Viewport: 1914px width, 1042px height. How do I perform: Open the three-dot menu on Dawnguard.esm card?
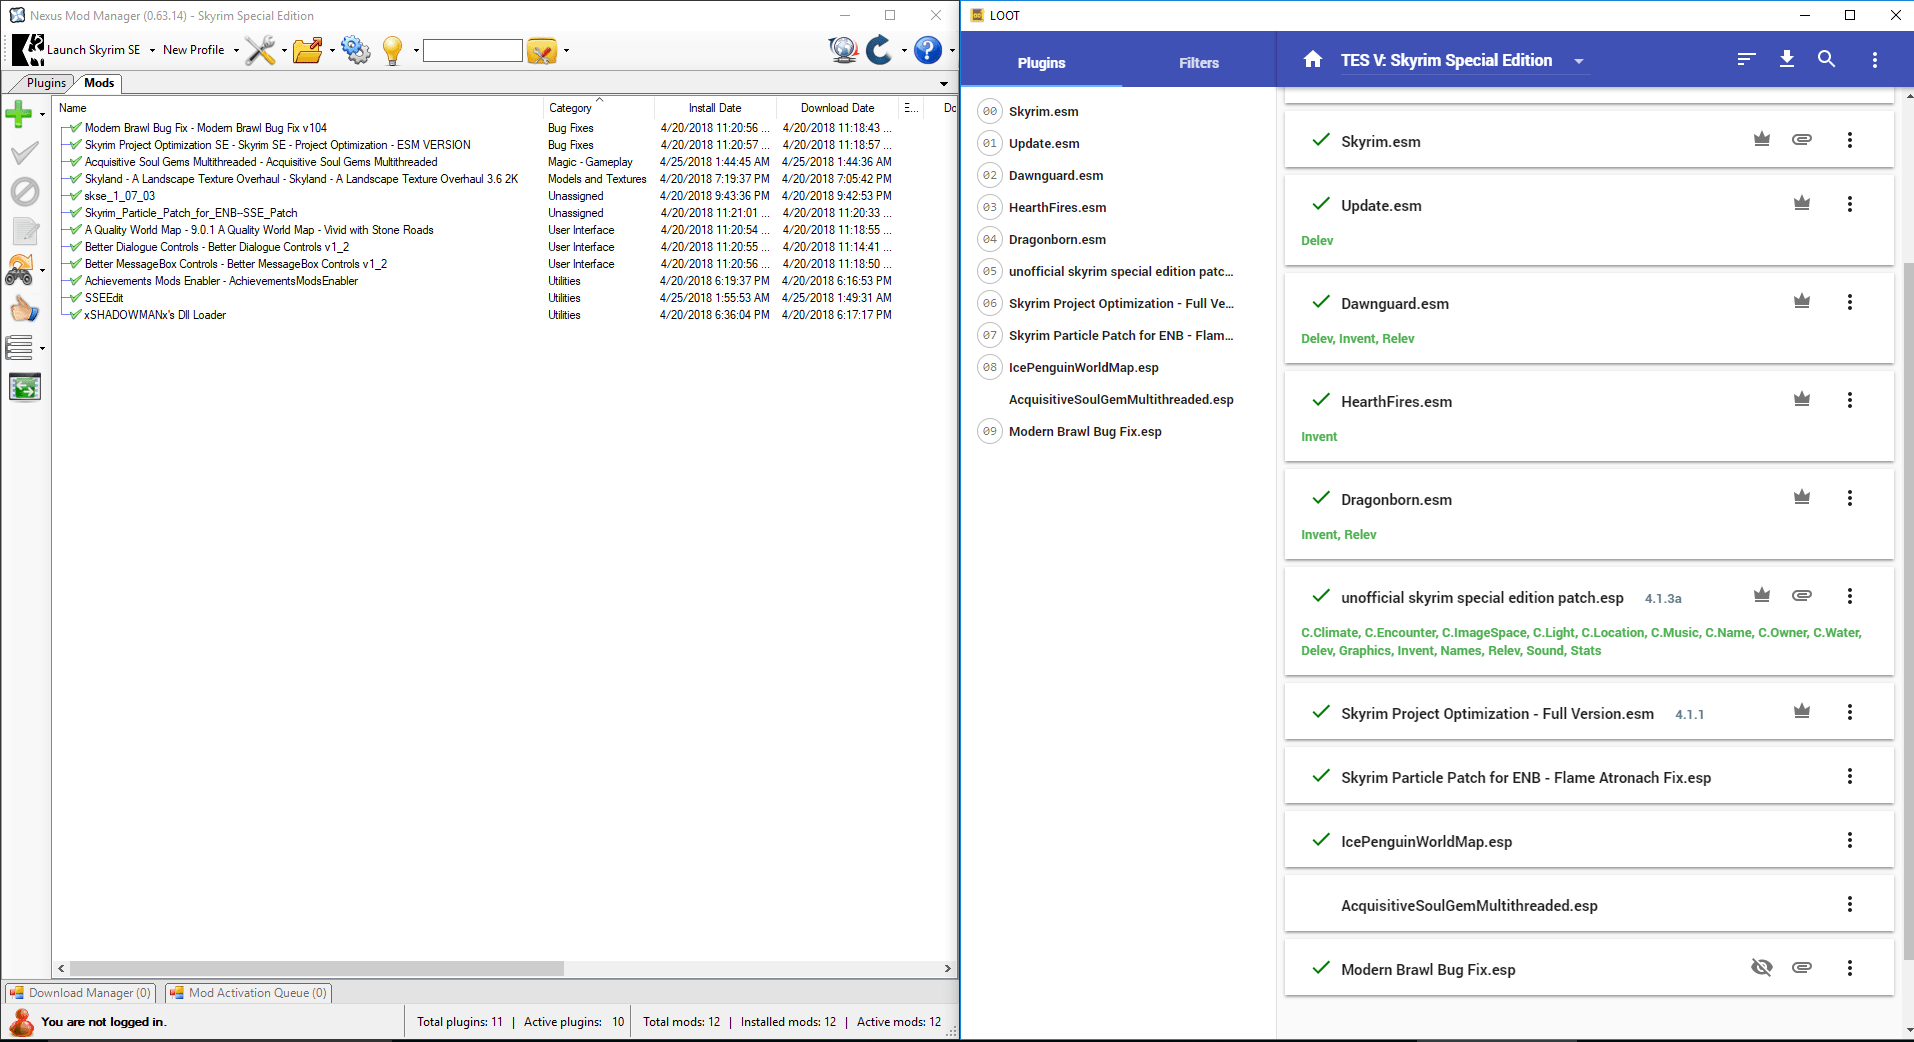click(x=1850, y=302)
